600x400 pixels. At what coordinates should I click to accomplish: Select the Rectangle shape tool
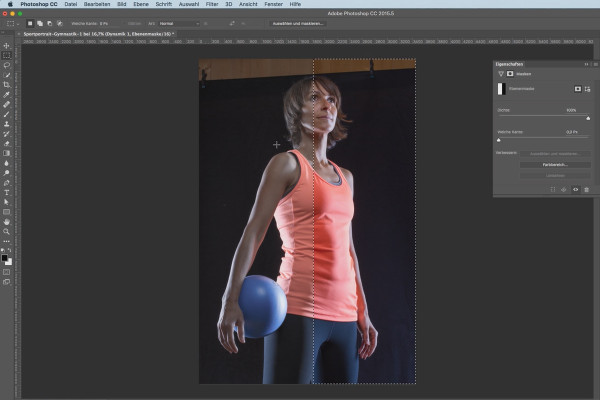pyautogui.click(x=7, y=212)
